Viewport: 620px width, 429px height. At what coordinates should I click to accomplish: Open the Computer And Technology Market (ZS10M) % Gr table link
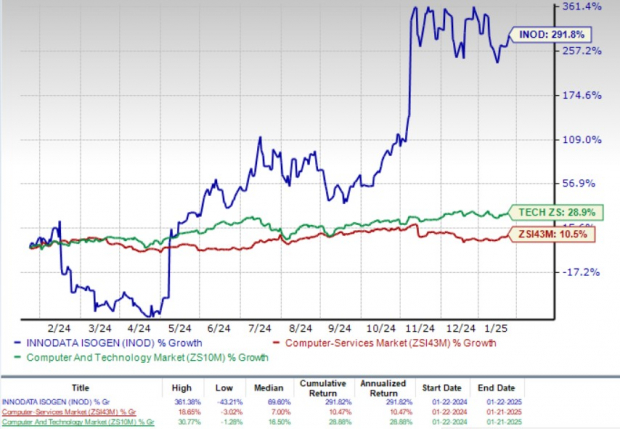78,422
